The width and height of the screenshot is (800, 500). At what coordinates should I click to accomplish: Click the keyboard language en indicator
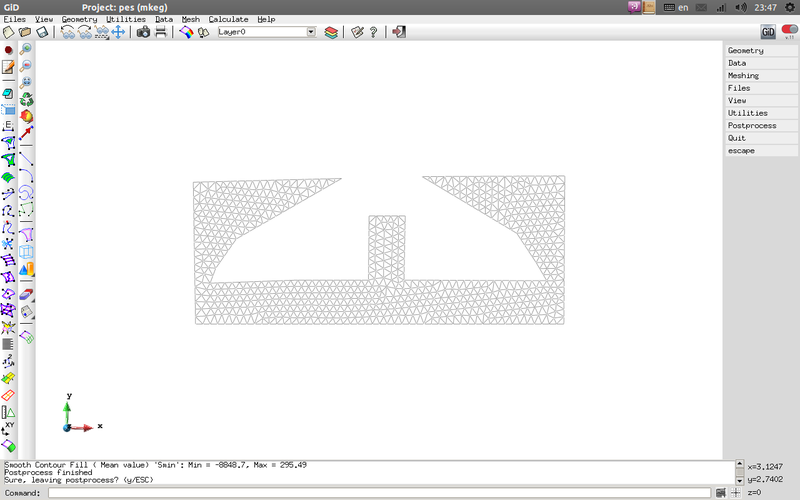[x=676, y=7]
